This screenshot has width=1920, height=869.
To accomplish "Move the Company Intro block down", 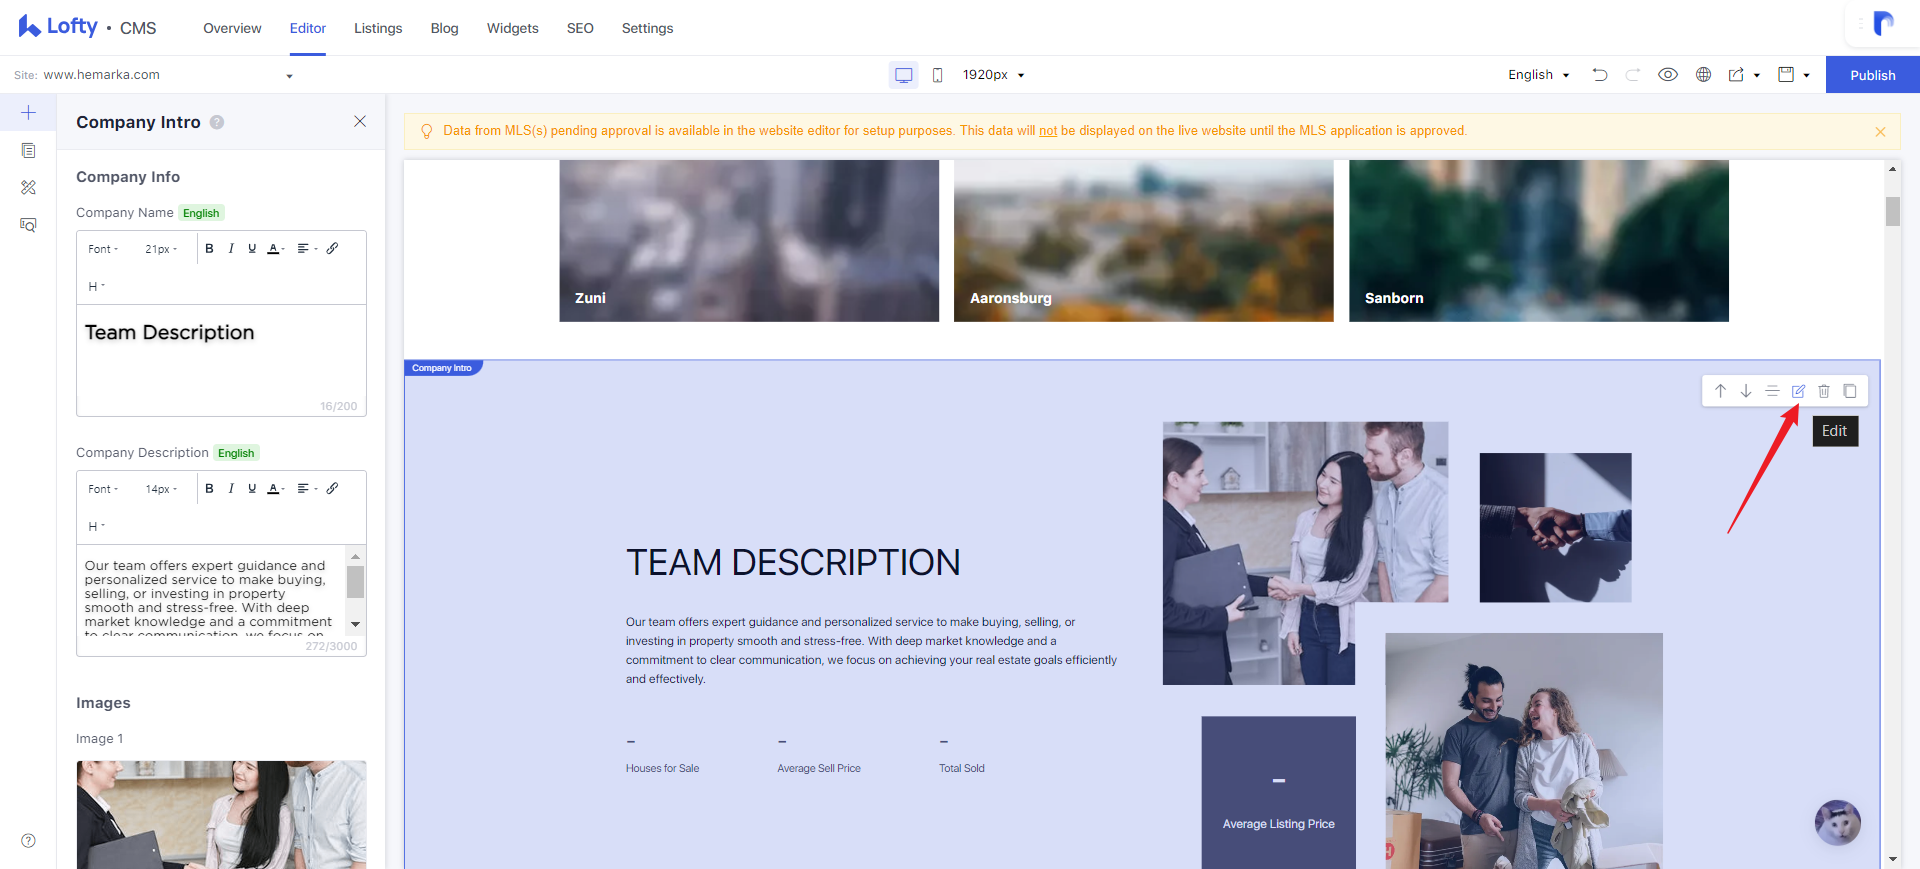I will click(1746, 391).
